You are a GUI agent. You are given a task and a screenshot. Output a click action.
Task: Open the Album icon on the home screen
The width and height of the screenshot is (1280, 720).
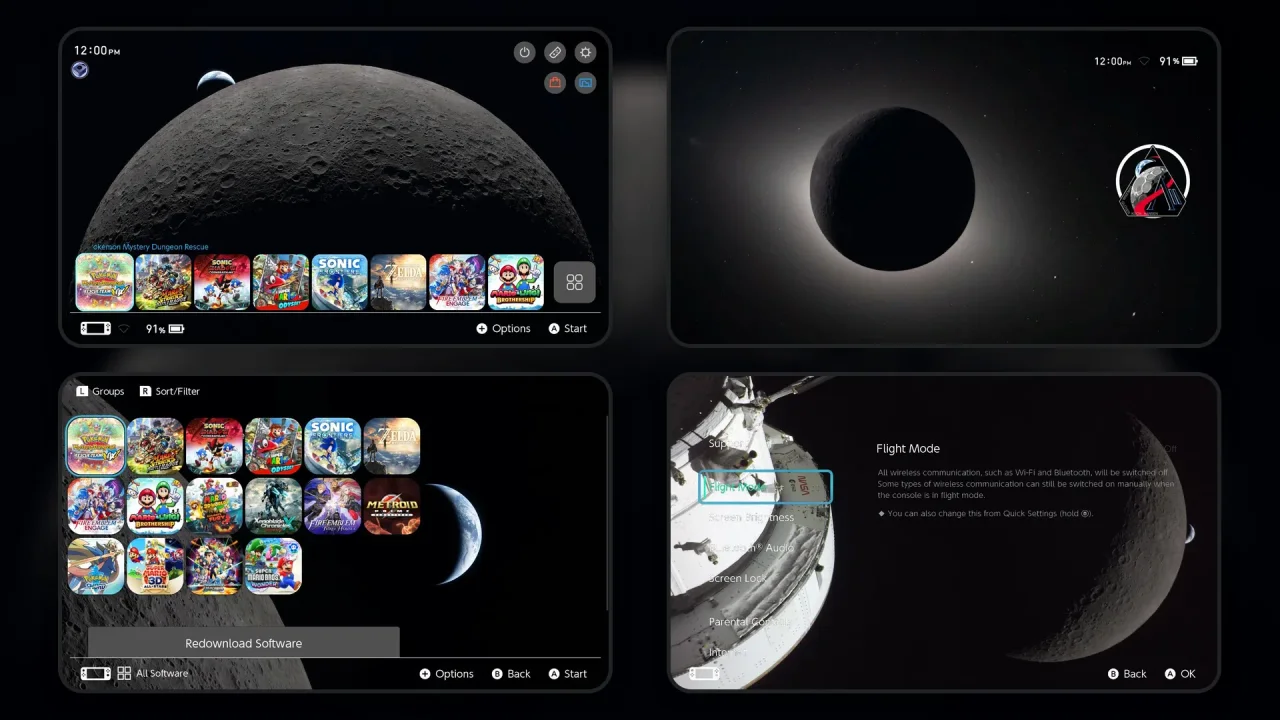[586, 82]
